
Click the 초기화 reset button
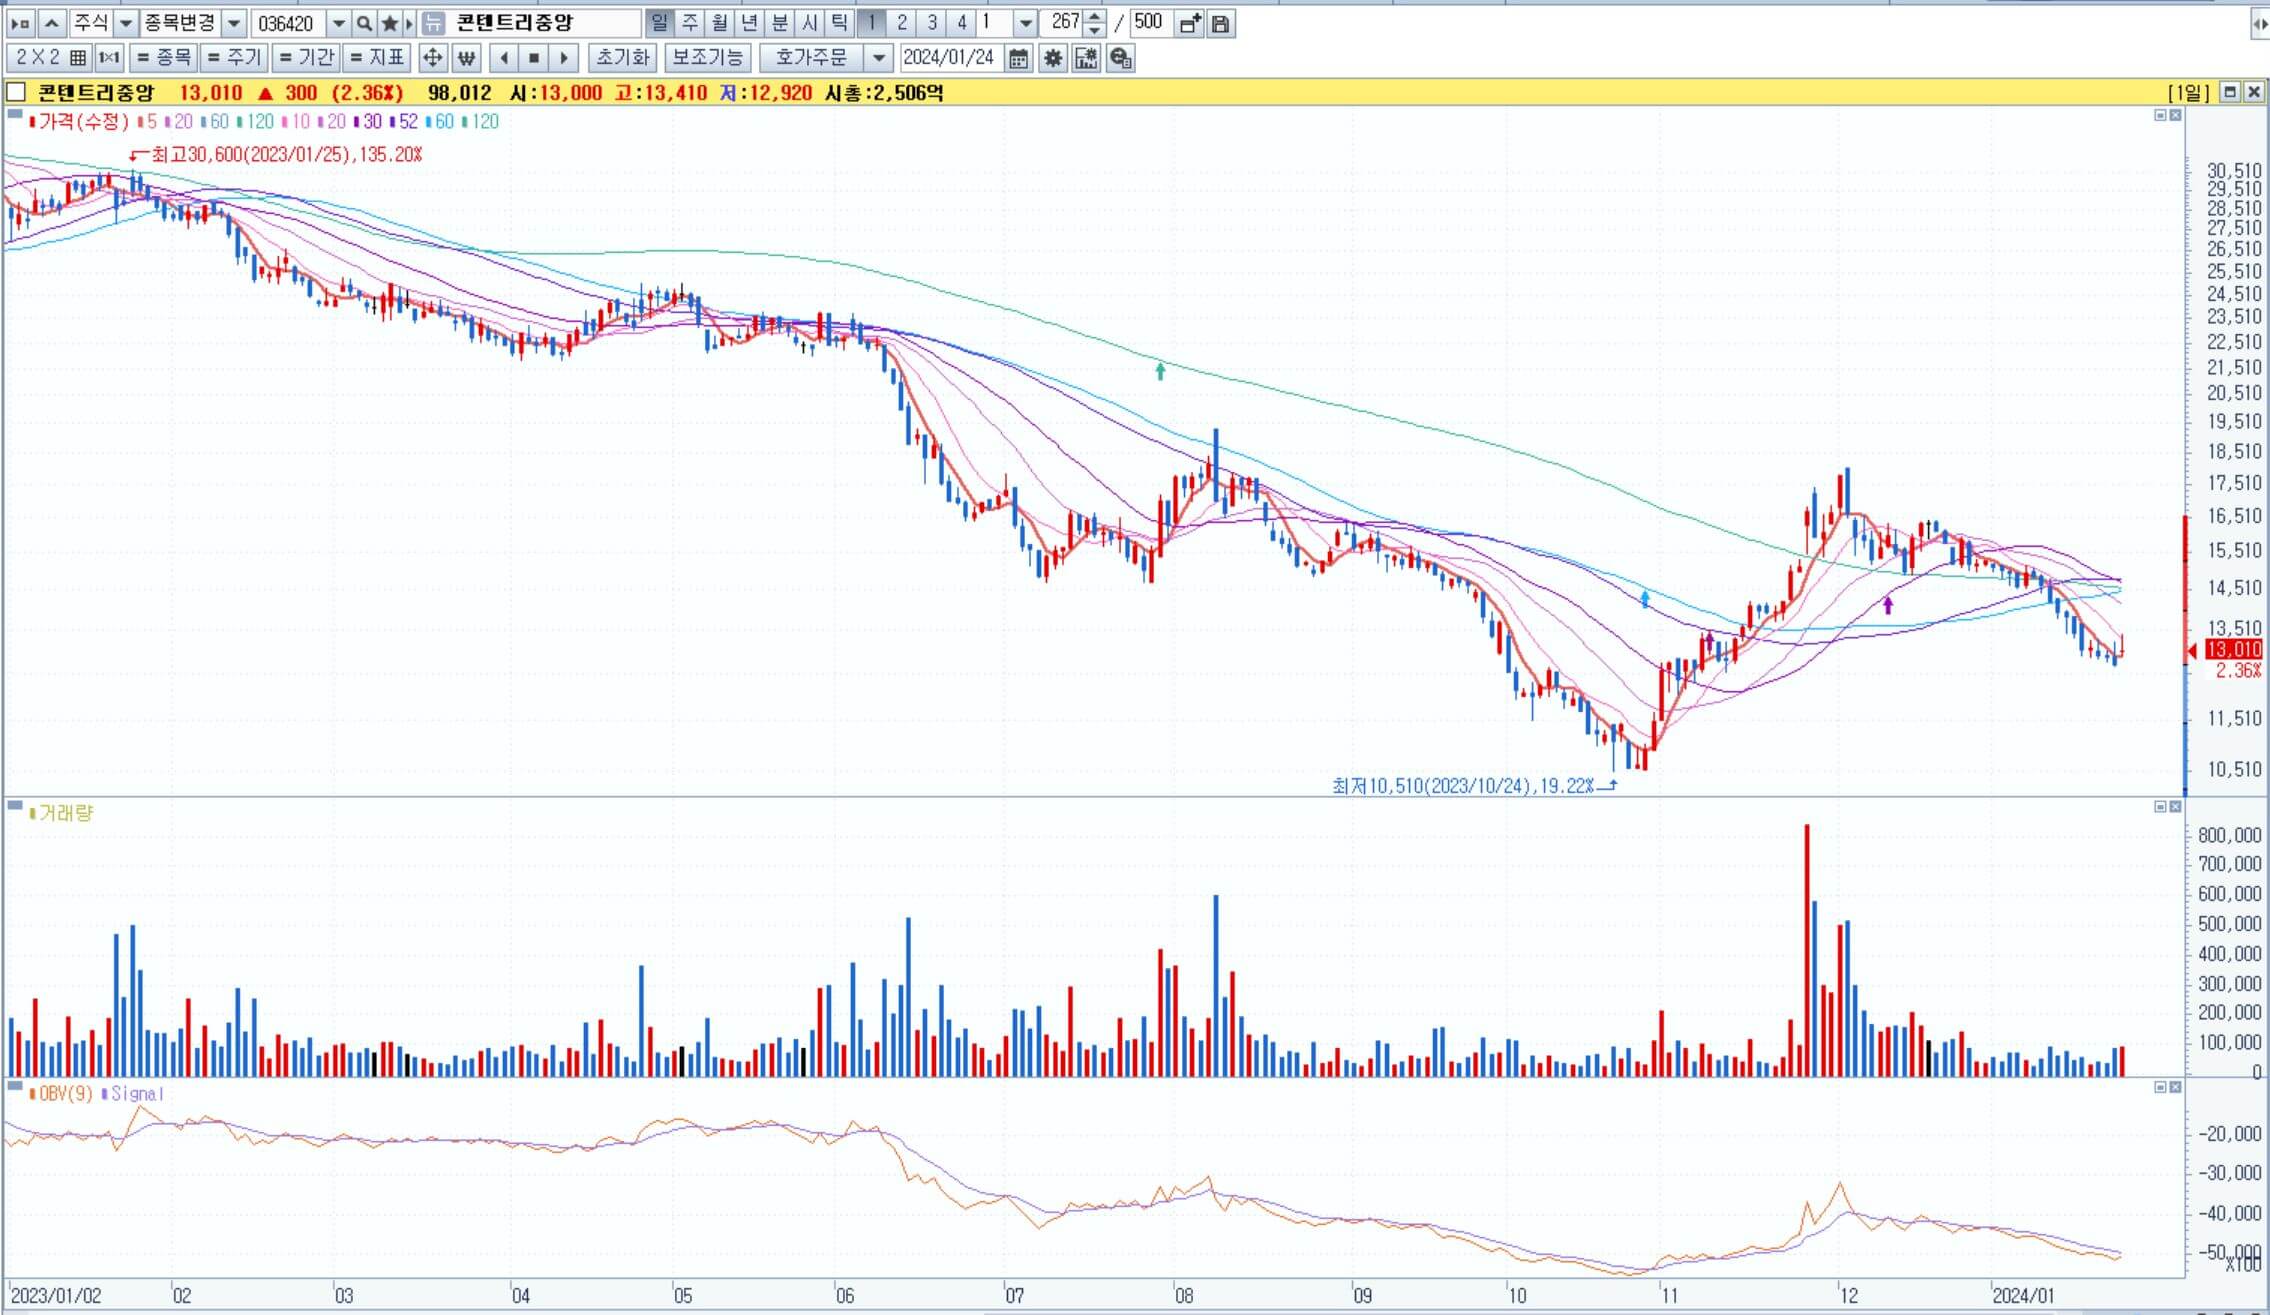click(622, 58)
